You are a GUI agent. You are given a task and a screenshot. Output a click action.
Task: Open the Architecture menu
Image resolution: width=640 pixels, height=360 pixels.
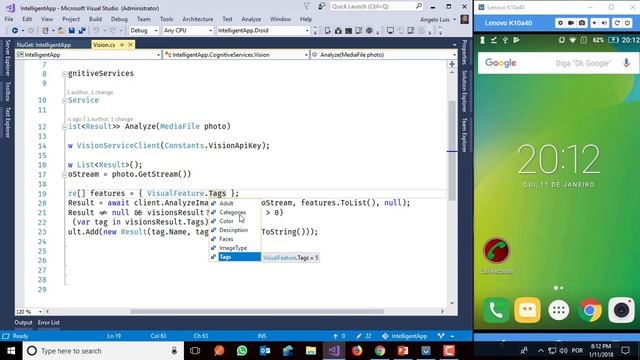[198, 19]
